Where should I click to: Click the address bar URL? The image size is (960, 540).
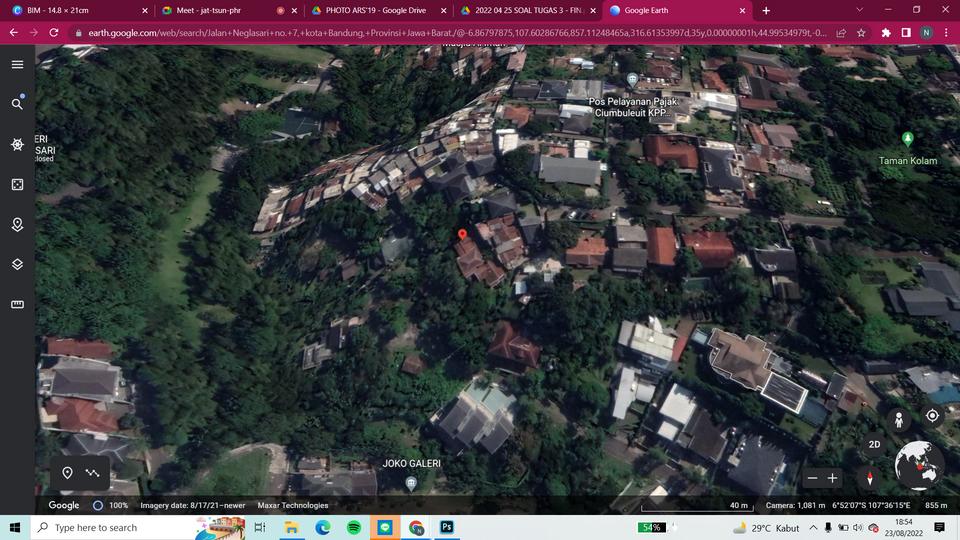pyautogui.click(x=457, y=32)
